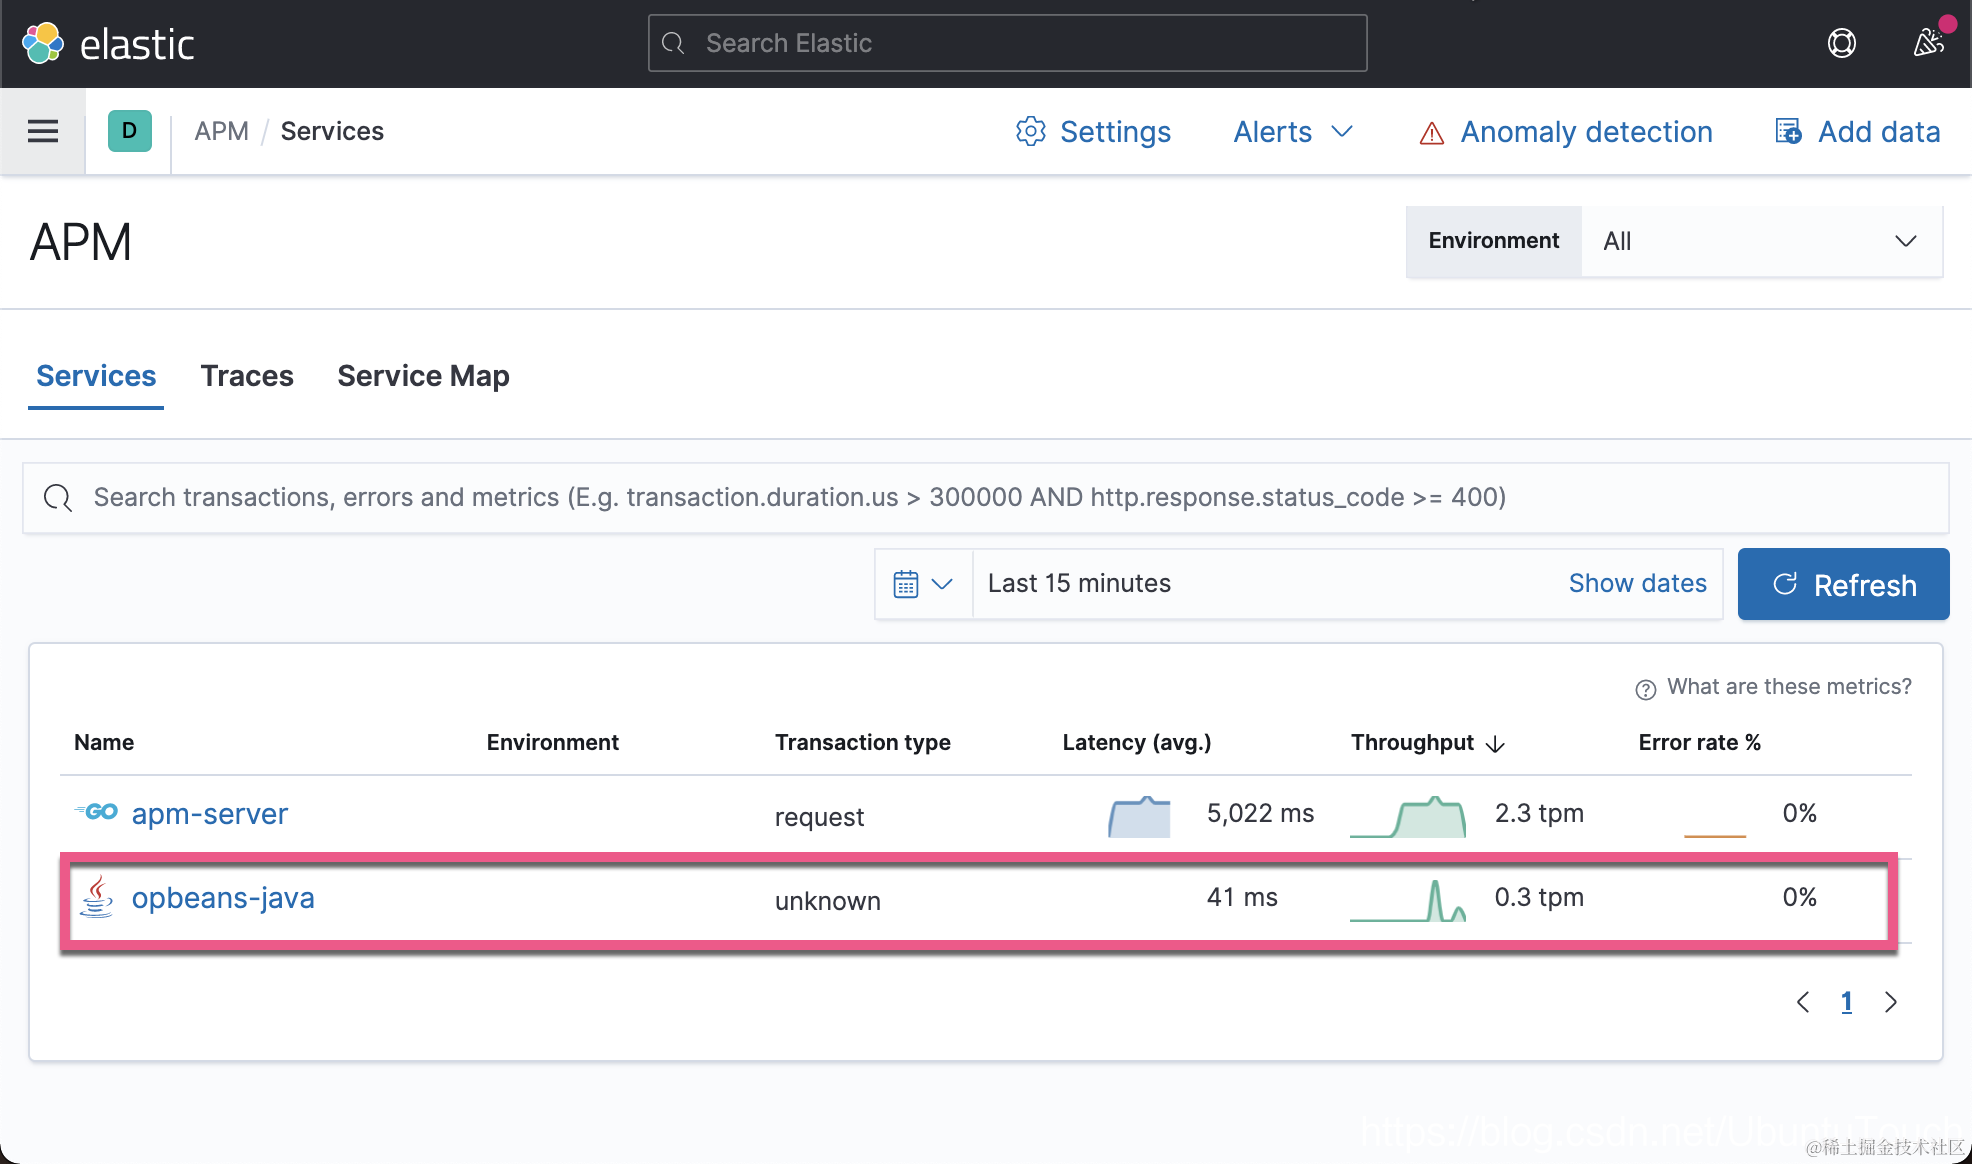Click the D space avatar
The image size is (1972, 1164).
tap(129, 131)
